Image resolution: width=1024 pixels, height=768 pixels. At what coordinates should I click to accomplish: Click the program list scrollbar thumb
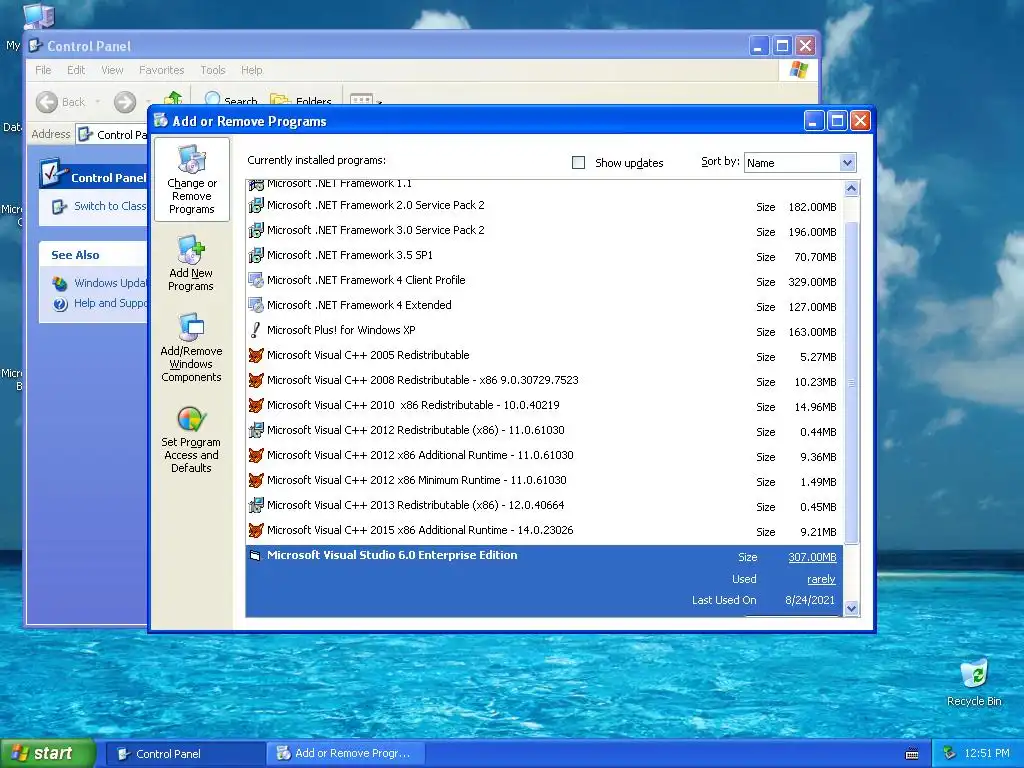[851, 383]
